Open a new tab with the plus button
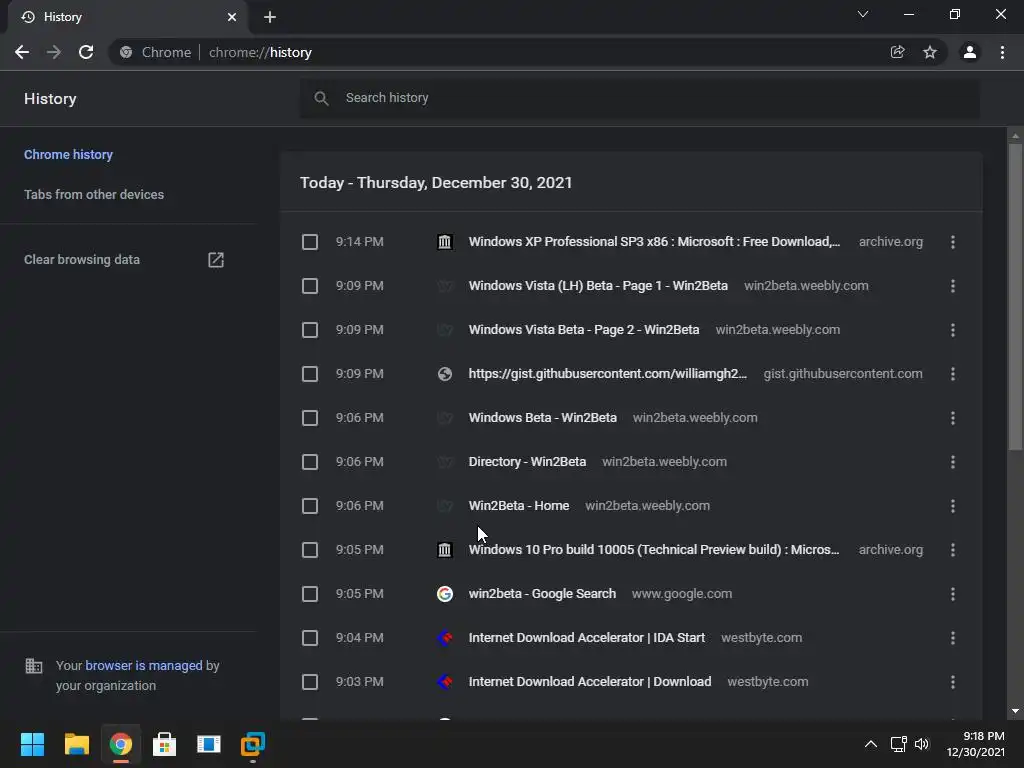Viewport: 1024px width, 768px height. pos(270,17)
